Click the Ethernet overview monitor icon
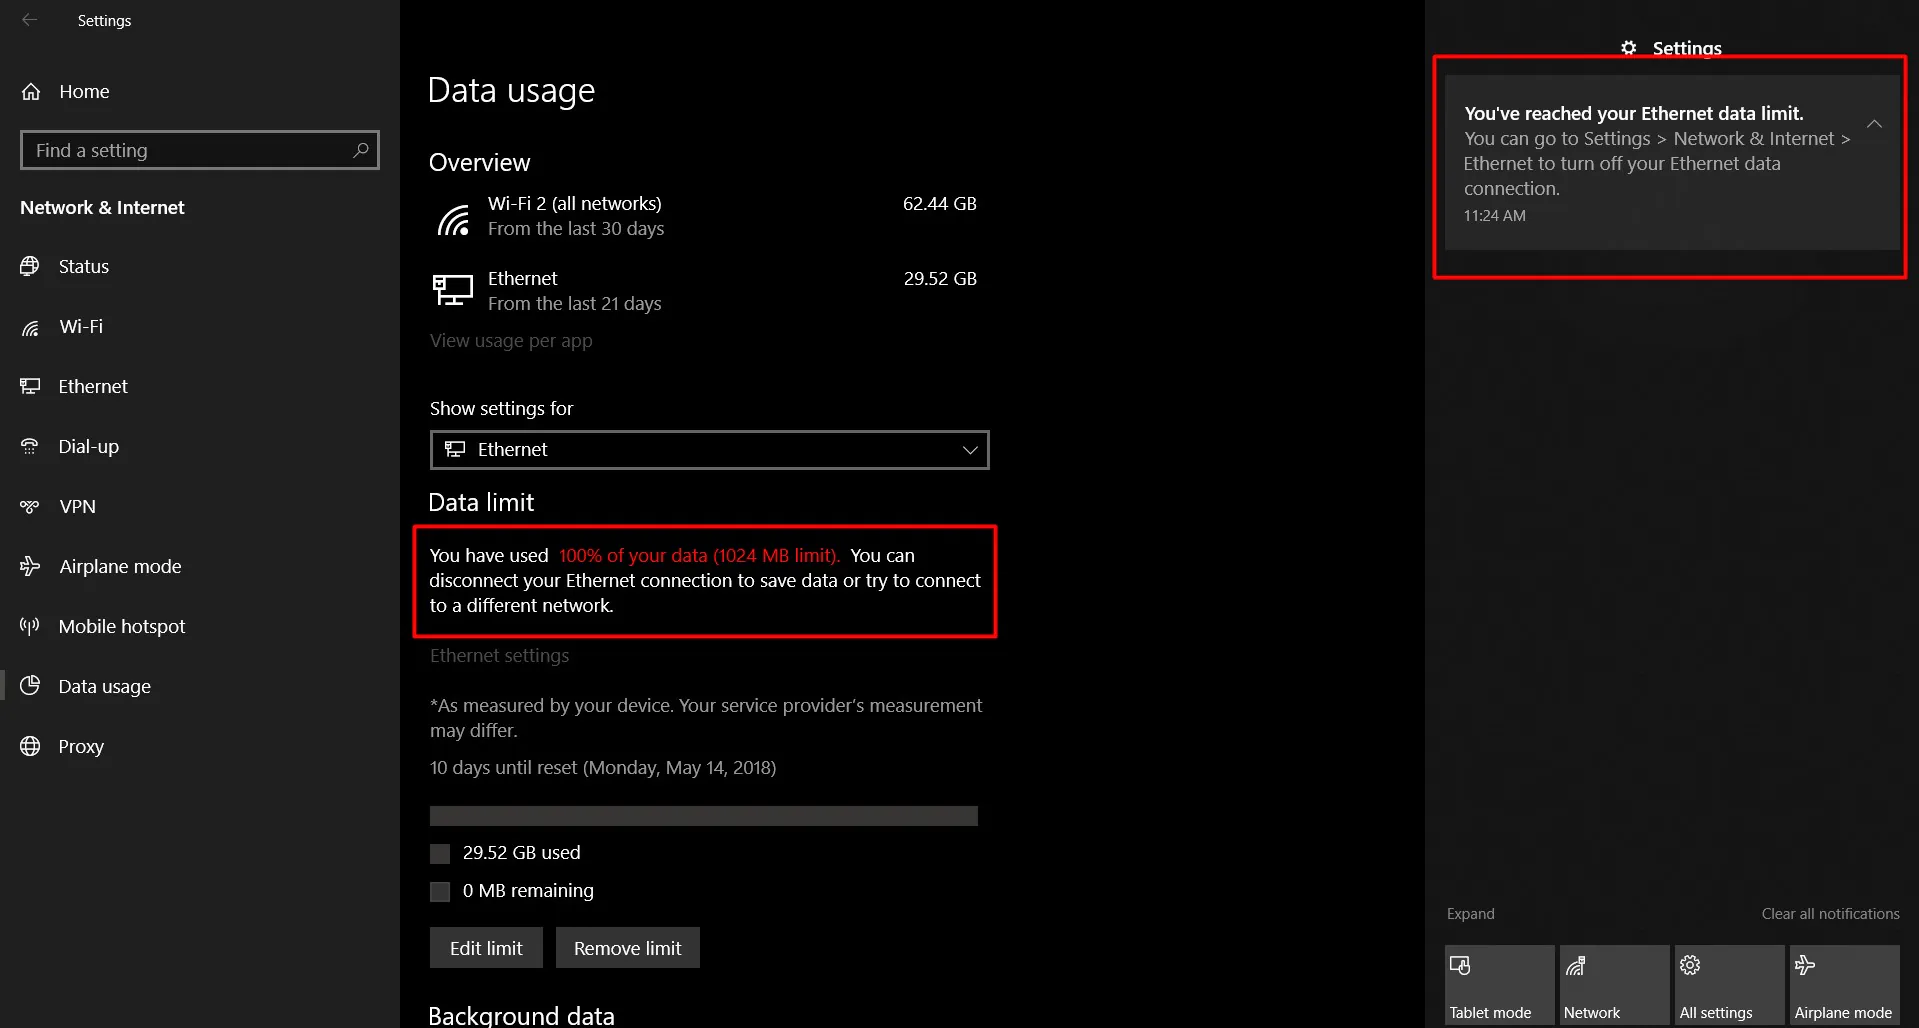 [x=452, y=290]
